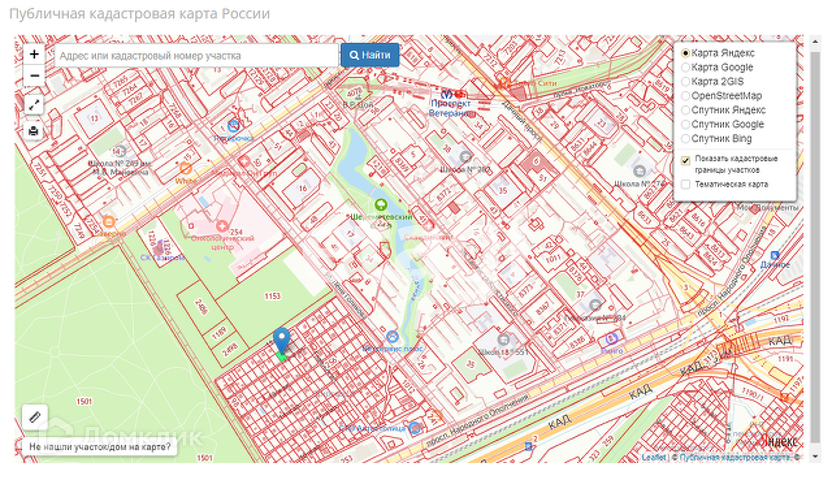Click Не нашли участок/дом на карте? button
Screen dimensions: 832x480
(x=100, y=447)
